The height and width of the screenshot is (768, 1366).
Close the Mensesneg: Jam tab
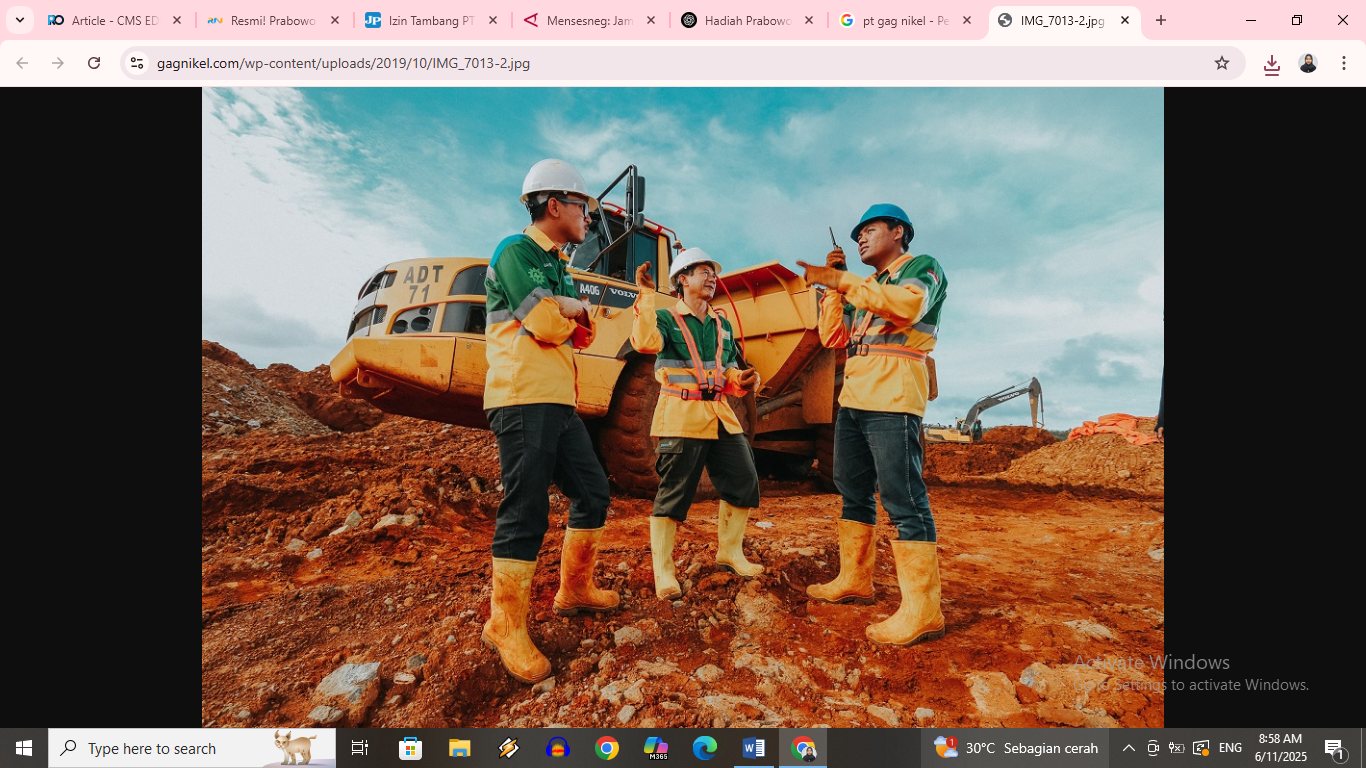(651, 20)
